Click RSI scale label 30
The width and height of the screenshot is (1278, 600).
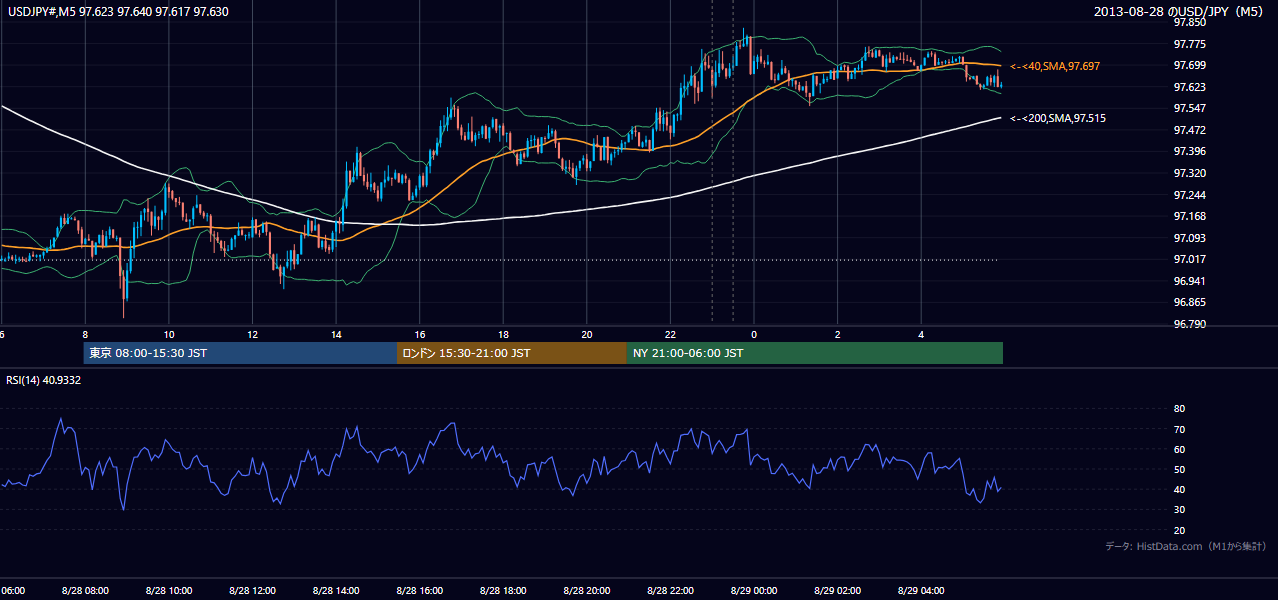coord(1179,510)
